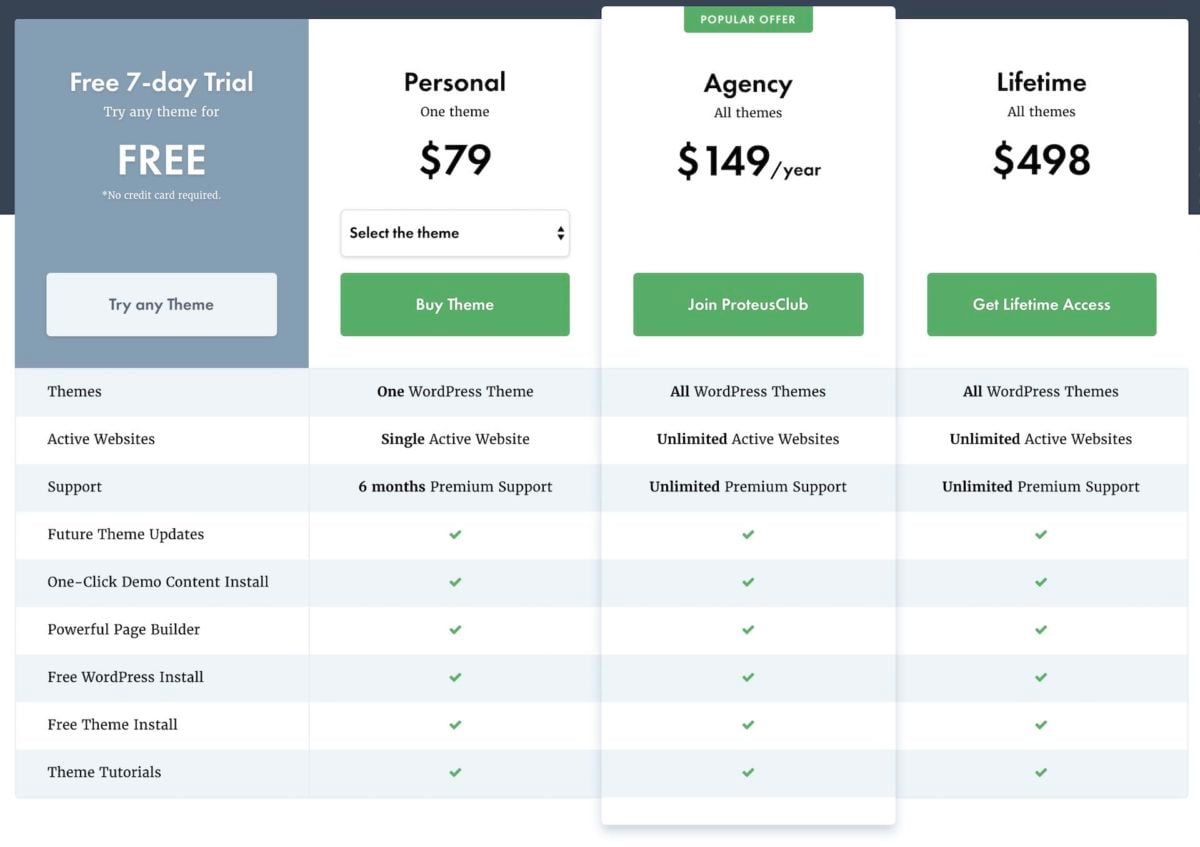Click the Free Theme Install checkmark under Agency
The image size is (1200, 847).
pos(748,725)
